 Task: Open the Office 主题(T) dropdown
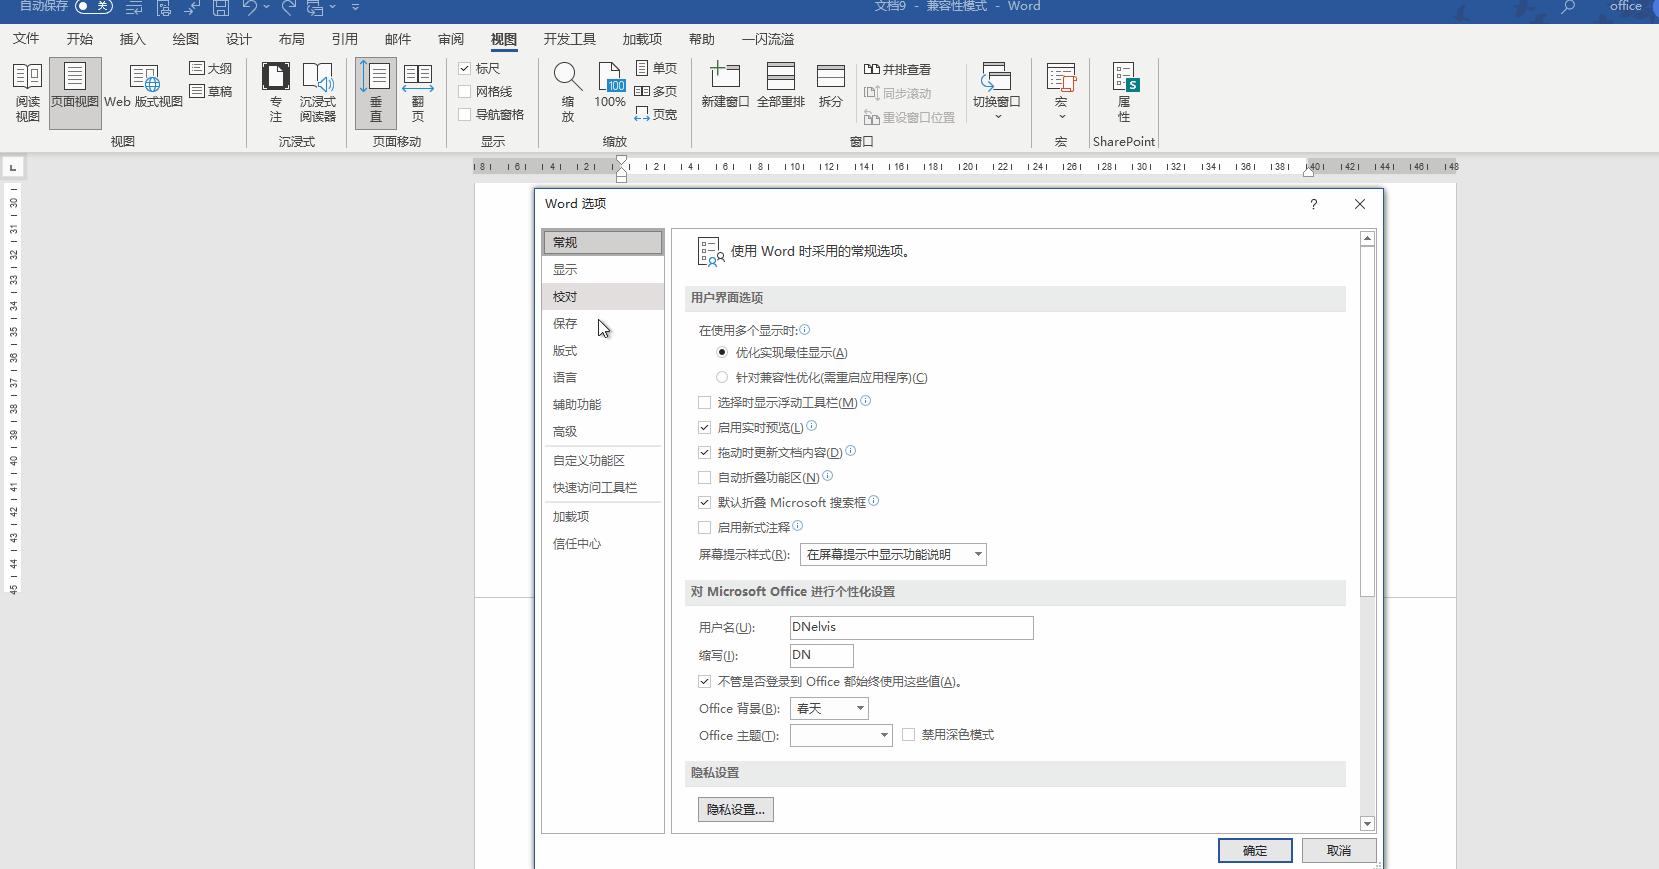[841, 735]
